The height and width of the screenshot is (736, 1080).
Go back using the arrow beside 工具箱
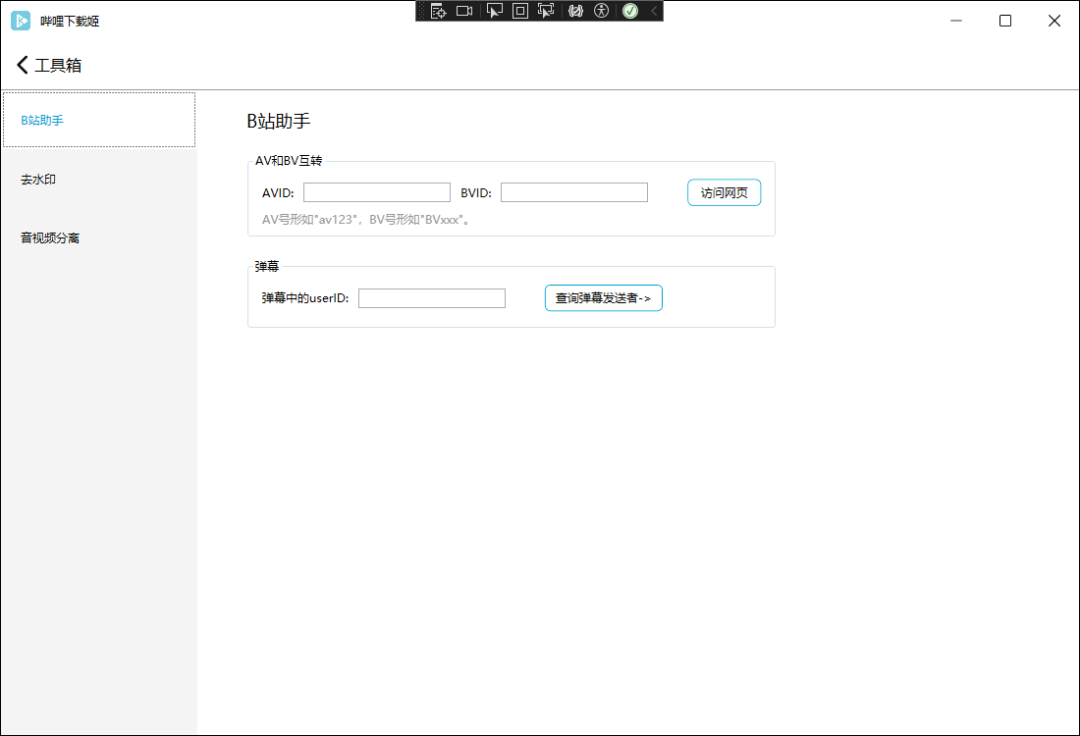tap(22, 65)
